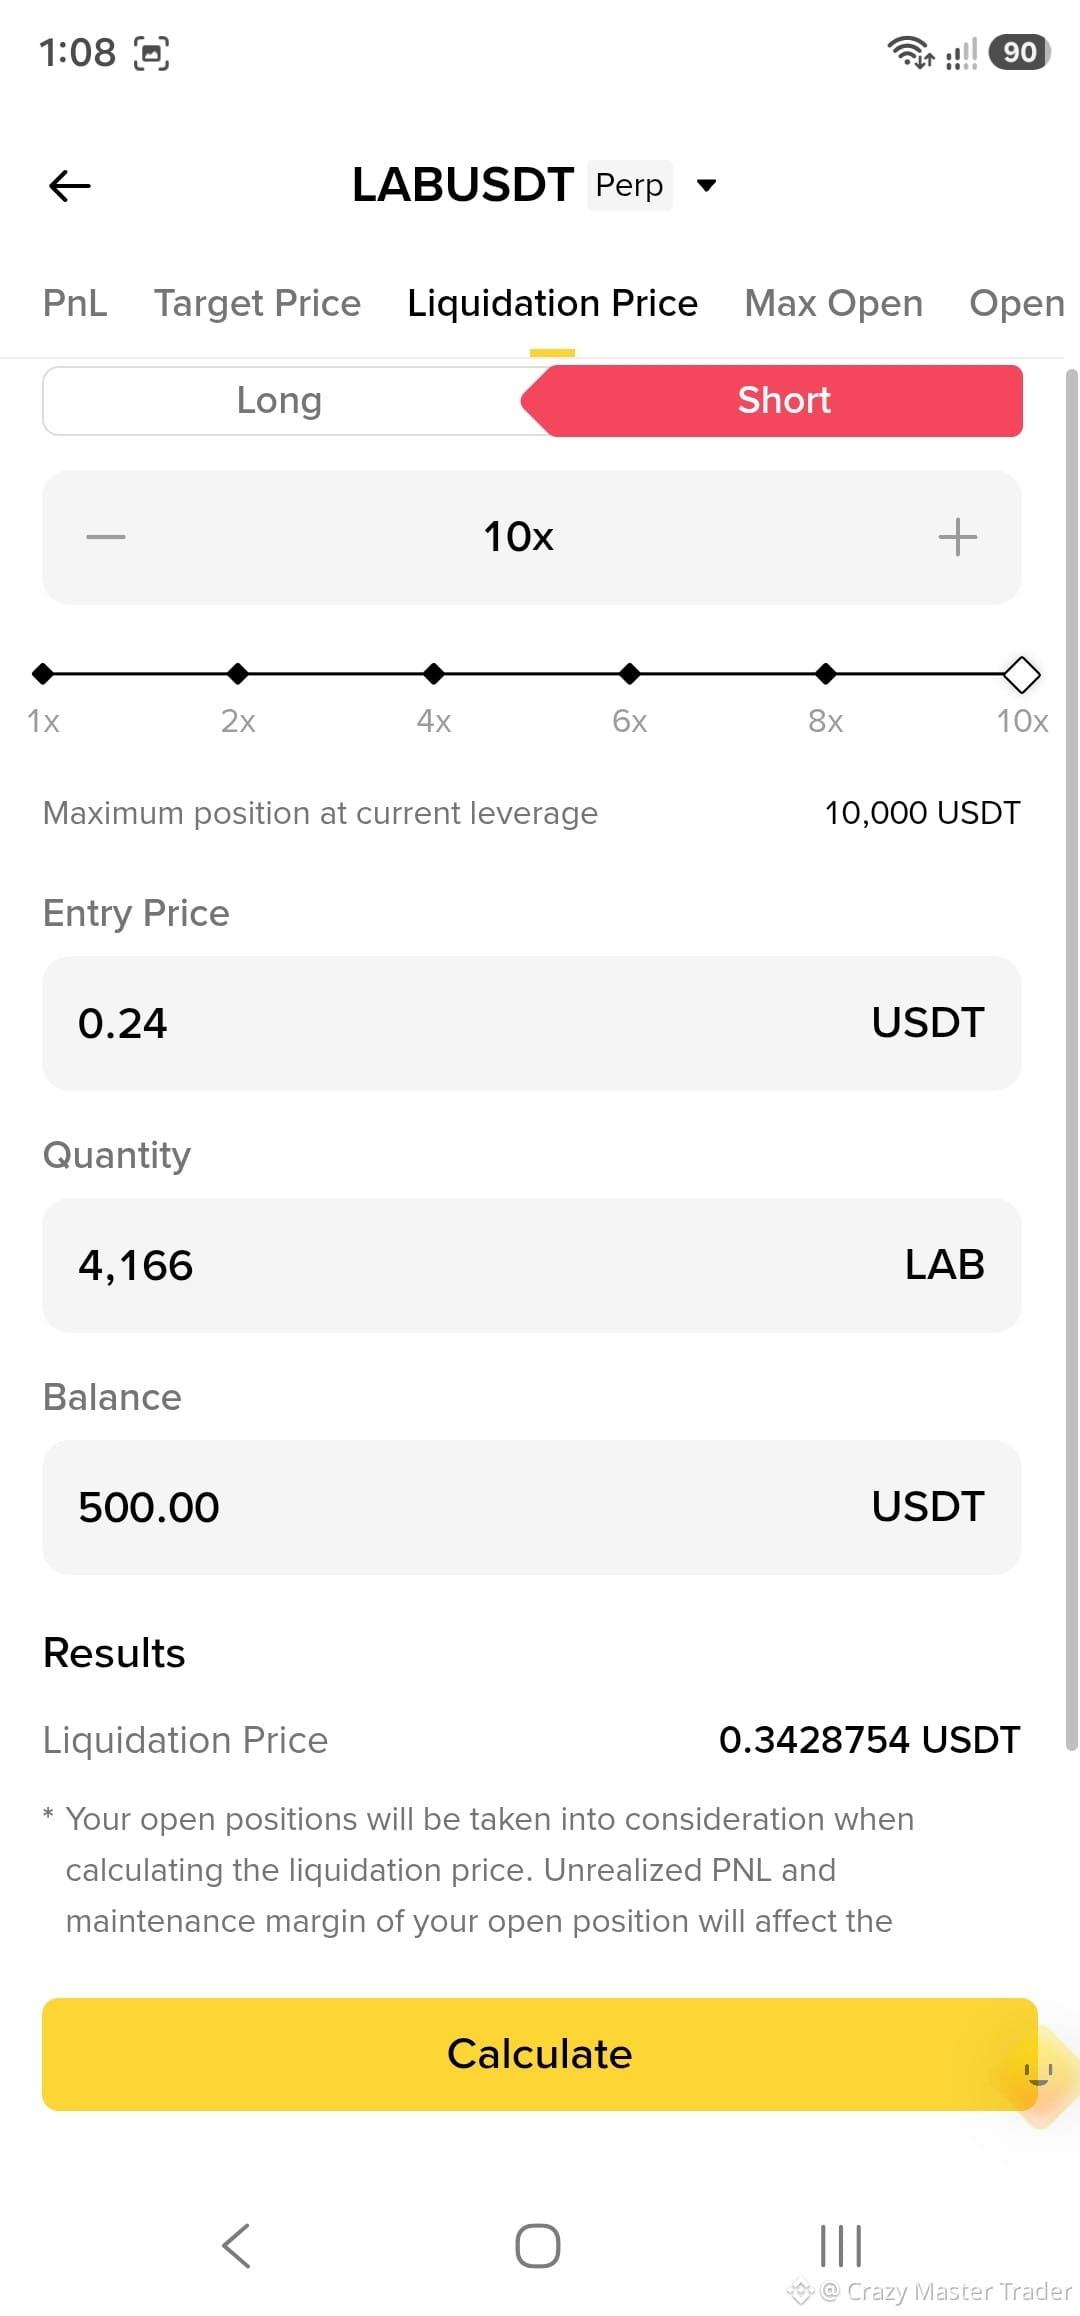Screen dimensions: 1080x2316
Task: Switch to the PnL tab
Action: (75, 303)
